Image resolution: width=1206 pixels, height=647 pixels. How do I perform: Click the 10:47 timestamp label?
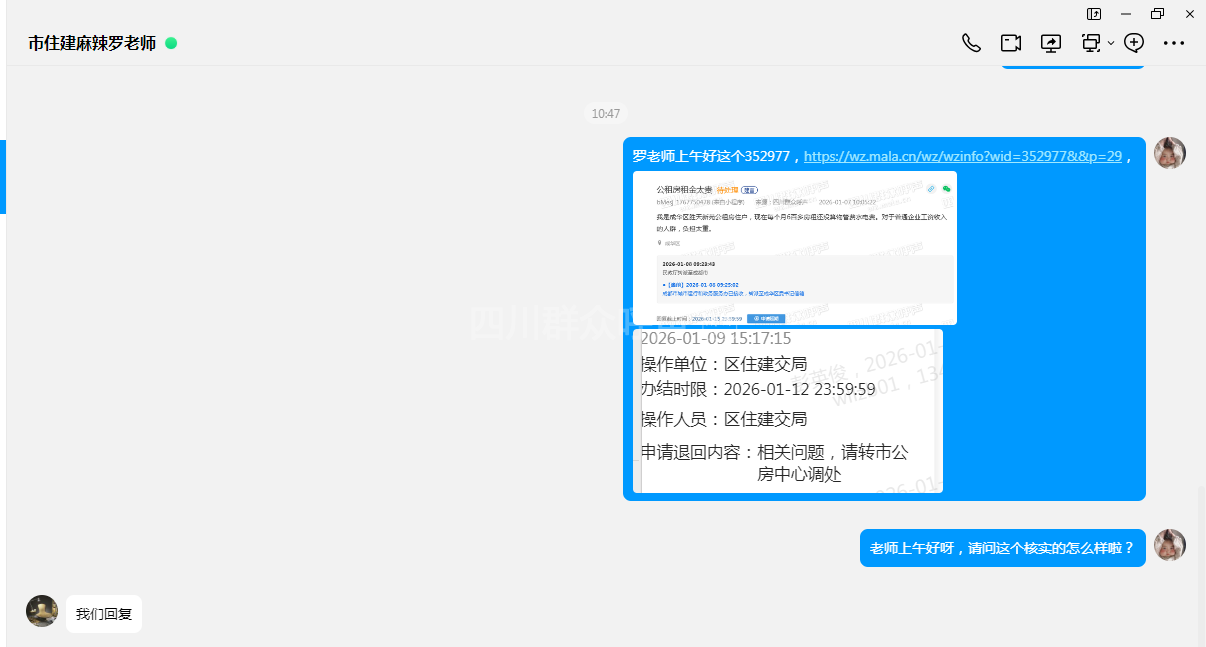605,114
